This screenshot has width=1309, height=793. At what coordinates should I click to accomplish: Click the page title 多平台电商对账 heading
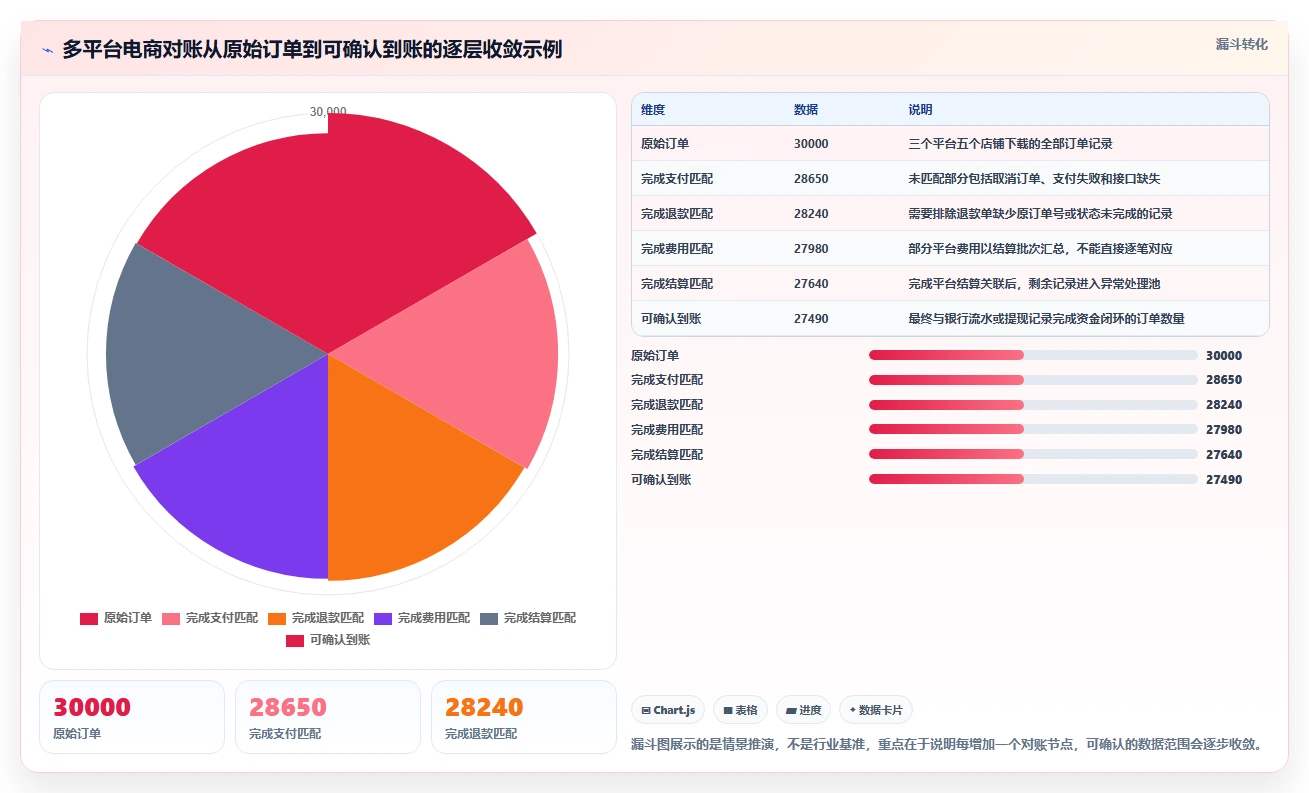(312, 49)
